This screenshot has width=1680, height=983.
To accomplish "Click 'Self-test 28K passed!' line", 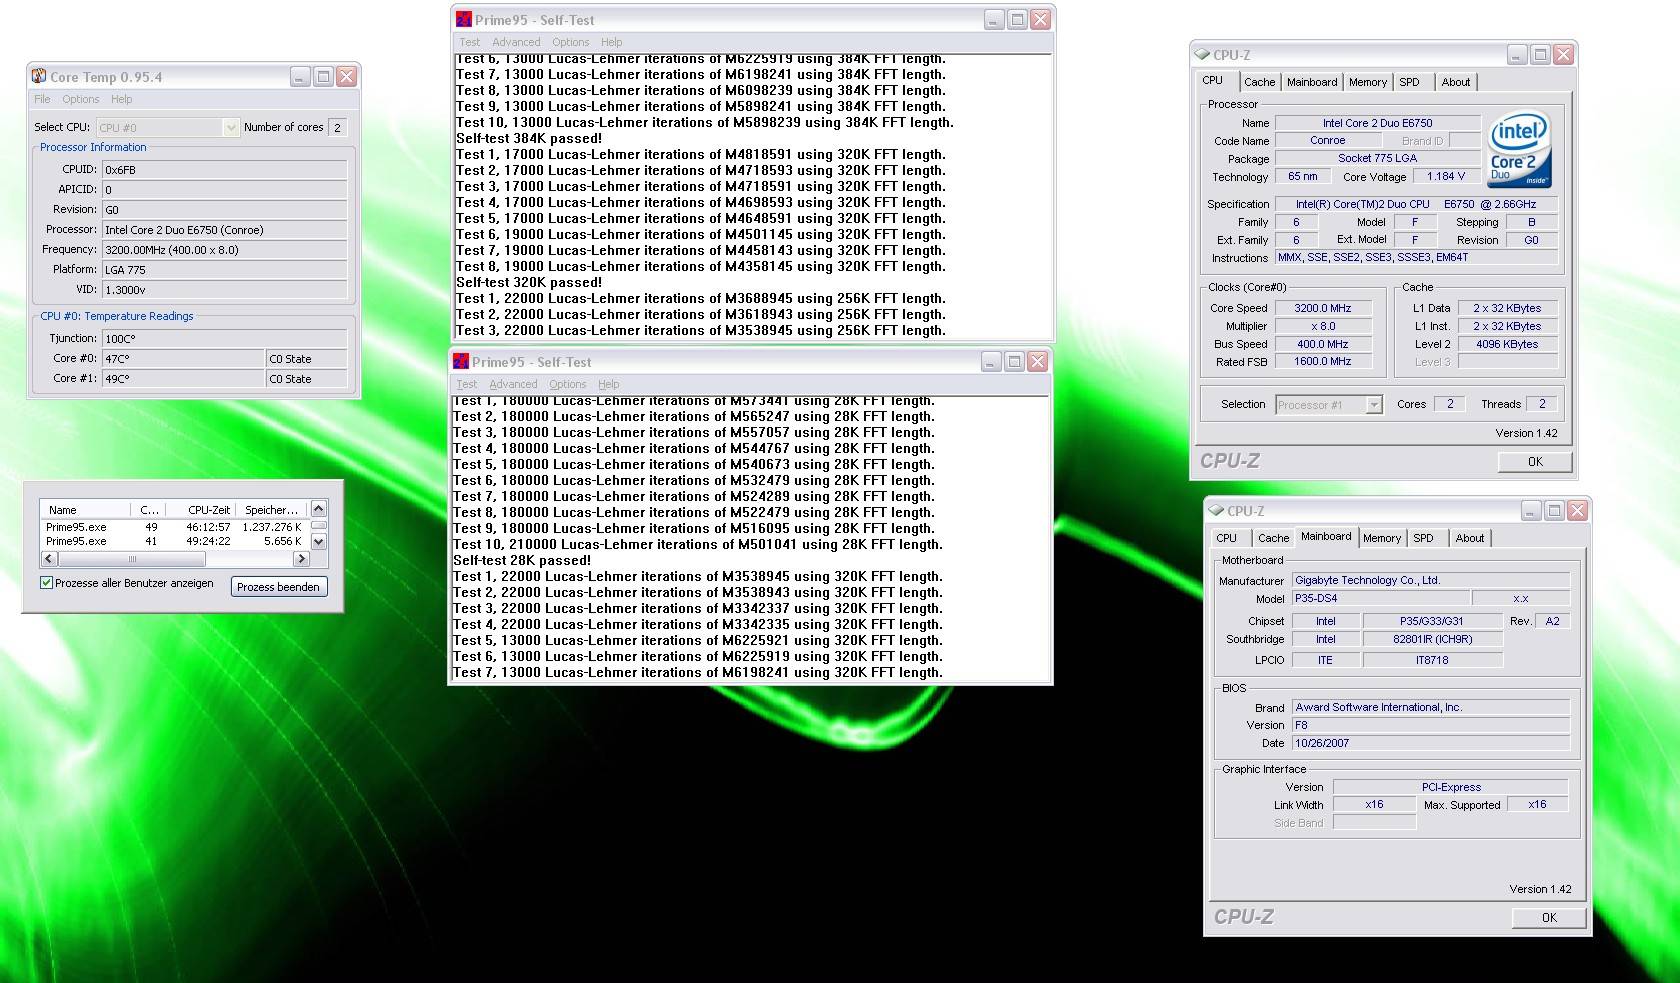I will pyautogui.click(x=522, y=560).
